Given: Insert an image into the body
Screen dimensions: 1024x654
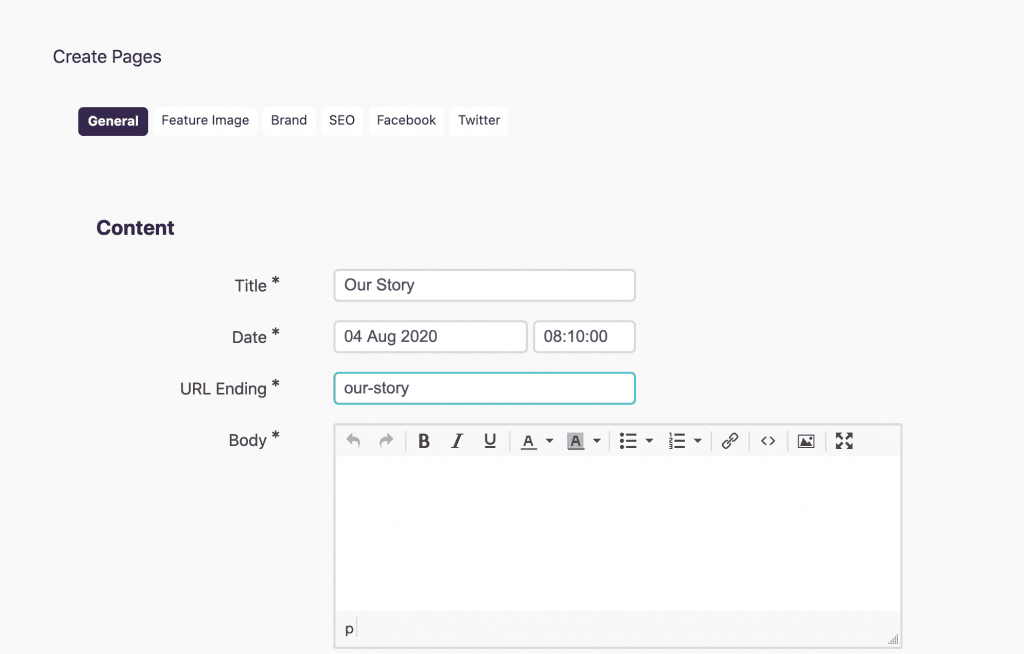Looking at the screenshot, I should (x=806, y=441).
